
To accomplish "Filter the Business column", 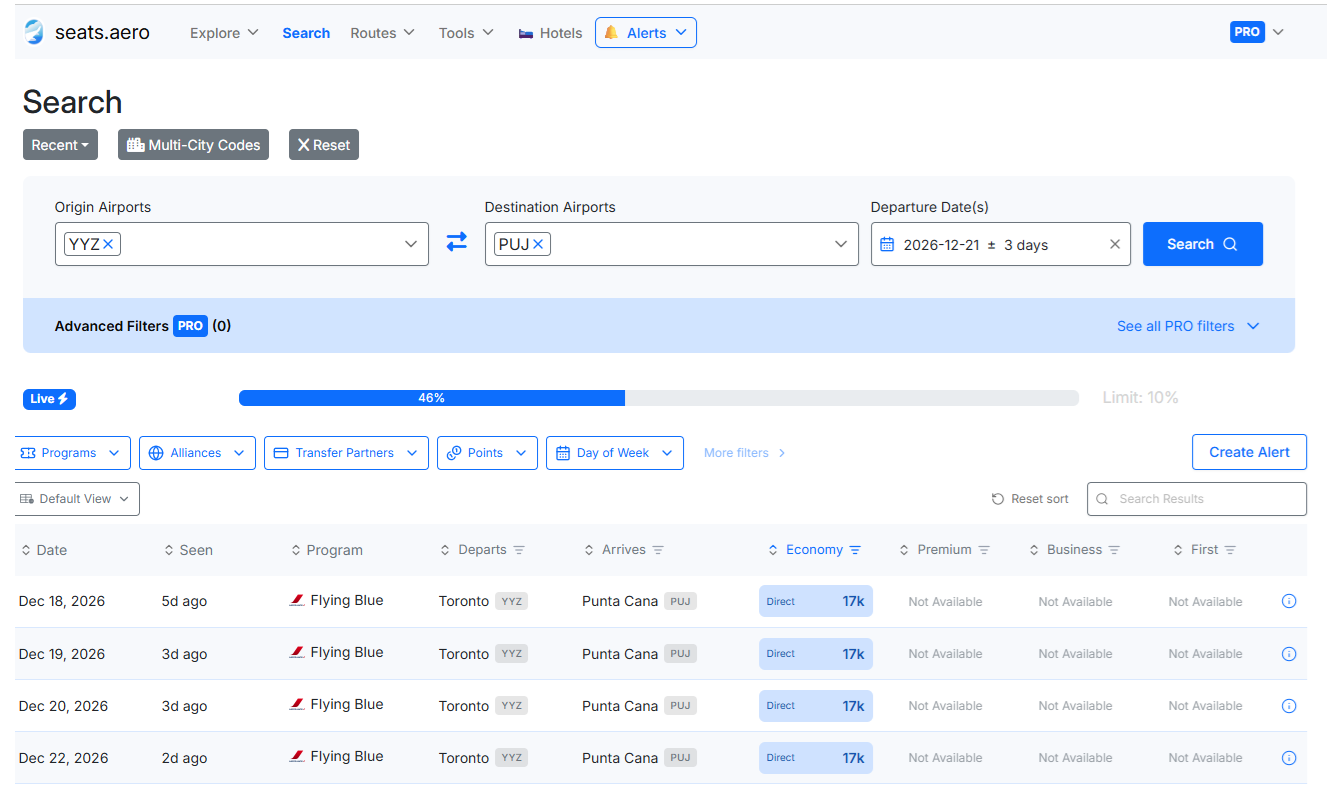I will (1114, 550).
